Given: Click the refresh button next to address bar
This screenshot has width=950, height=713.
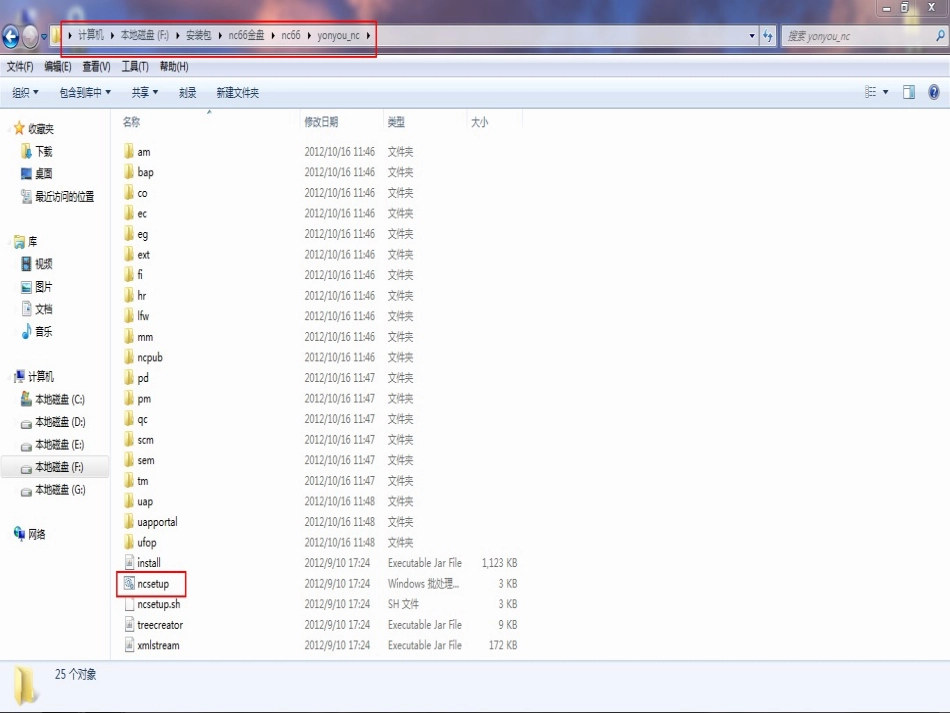Looking at the screenshot, I should (768, 36).
